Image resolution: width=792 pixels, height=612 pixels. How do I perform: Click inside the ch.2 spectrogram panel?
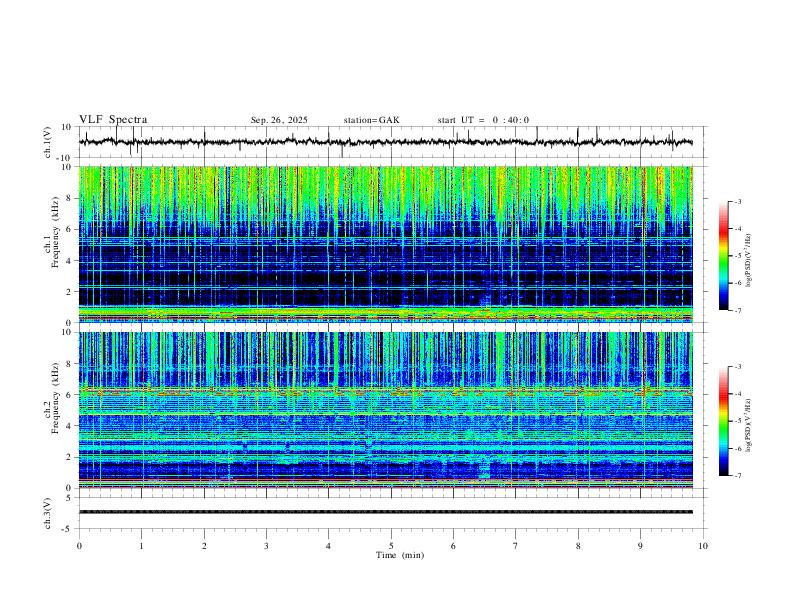[386, 410]
